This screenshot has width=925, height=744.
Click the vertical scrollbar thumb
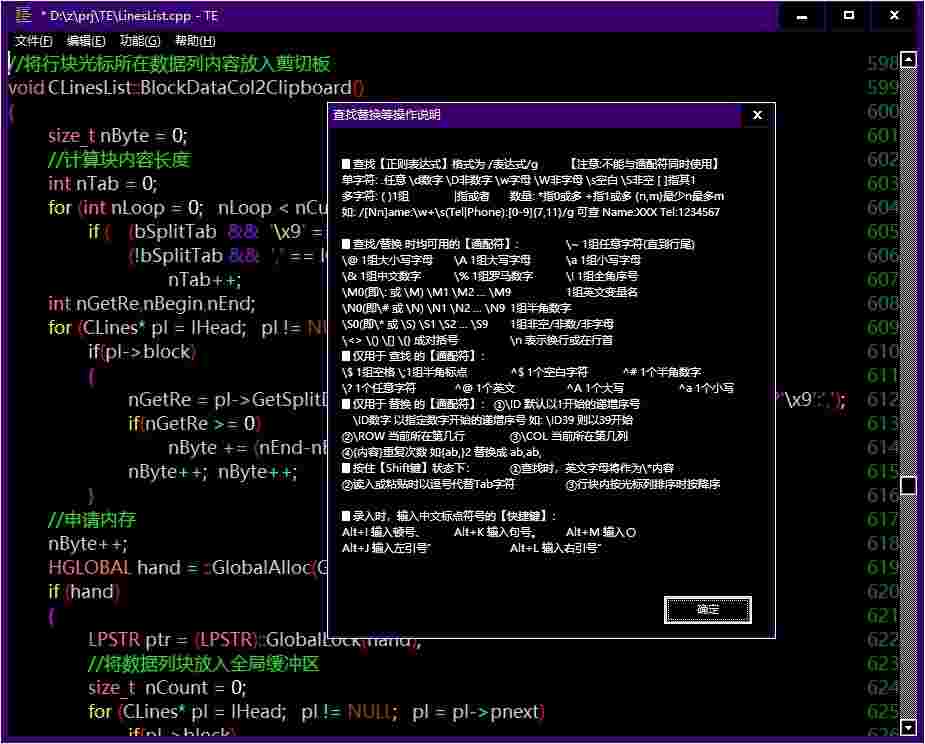[908, 484]
